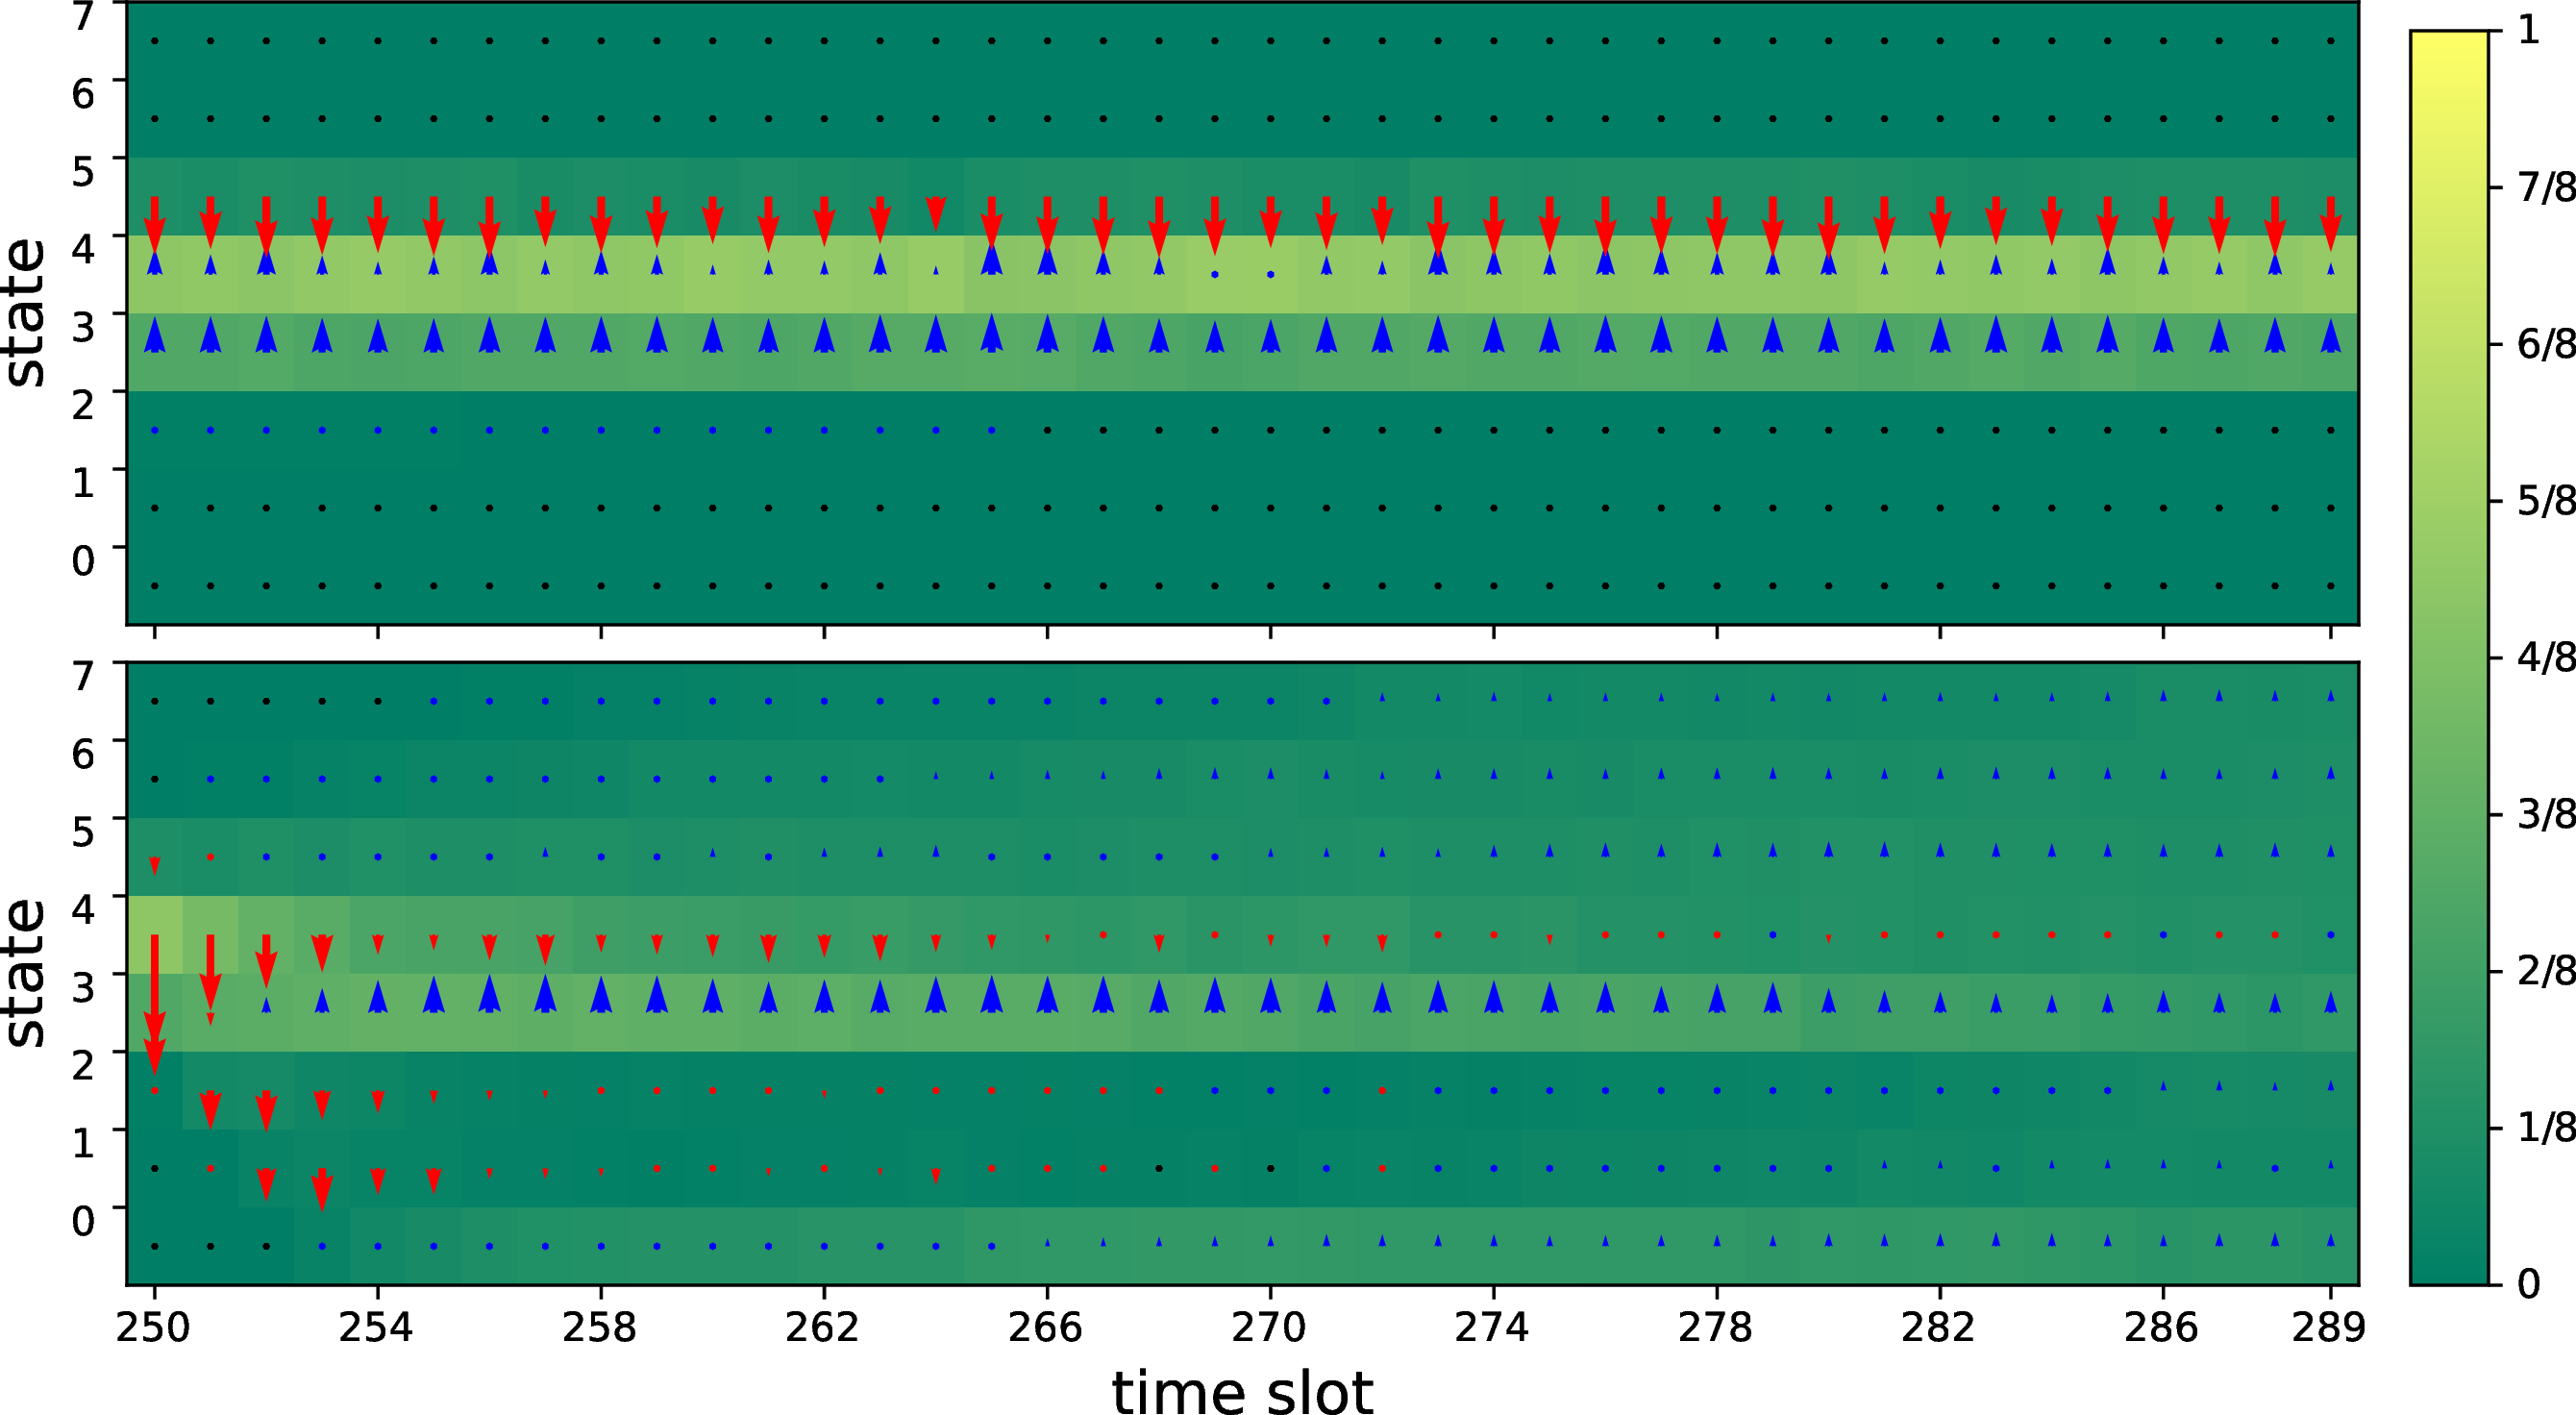This screenshot has width=2576, height=1415.
Task: Click the x-axis tick label 278
Action: [x=1716, y=1328]
